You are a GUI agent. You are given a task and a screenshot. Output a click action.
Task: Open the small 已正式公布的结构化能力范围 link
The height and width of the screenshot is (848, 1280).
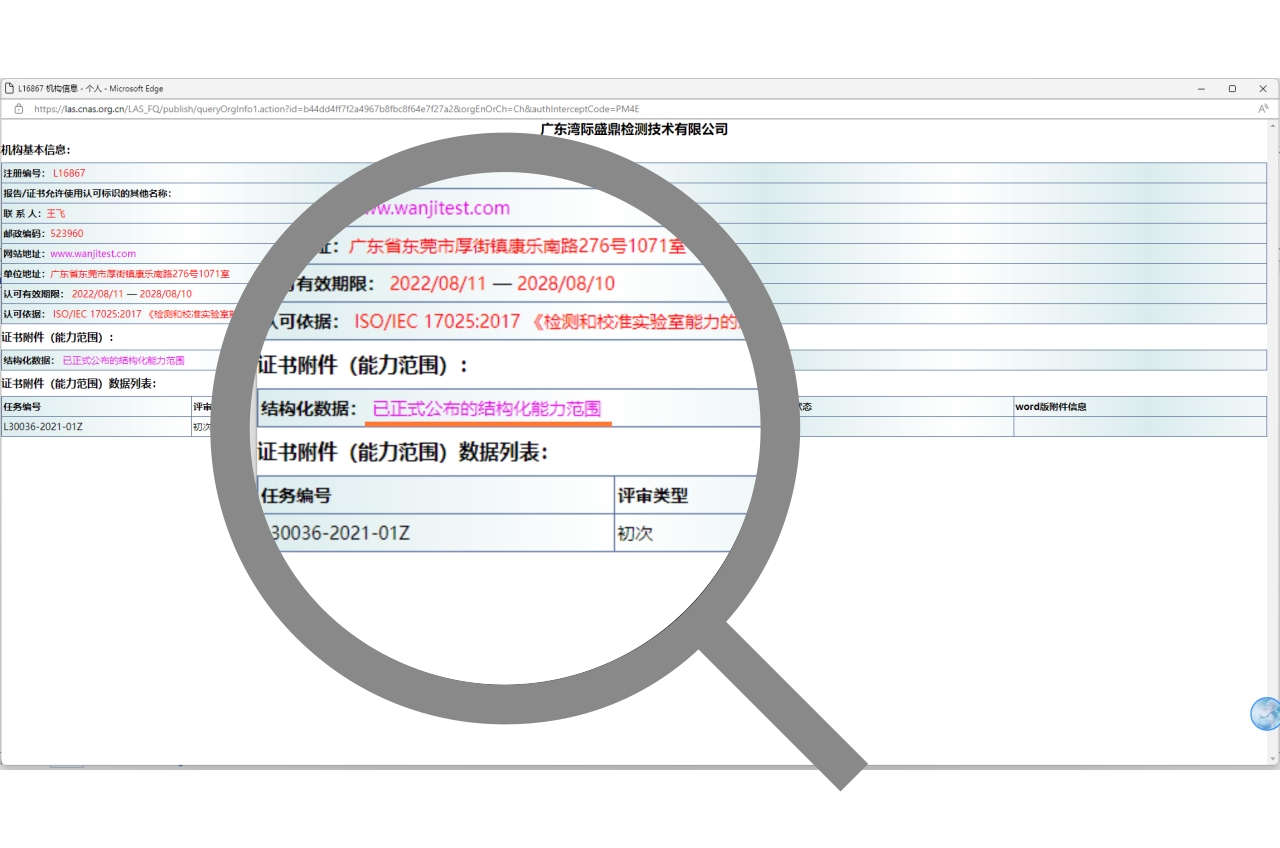(123, 360)
